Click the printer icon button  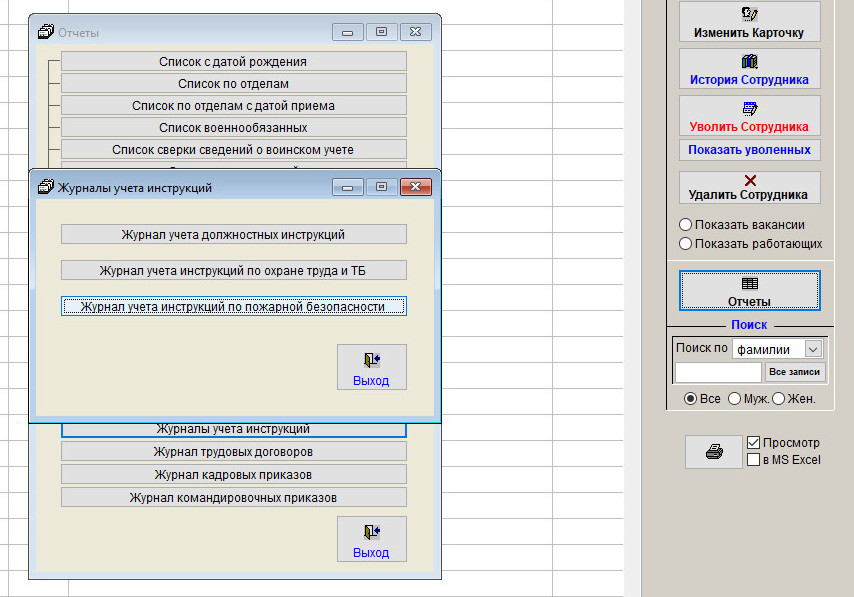pyautogui.click(x=714, y=452)
